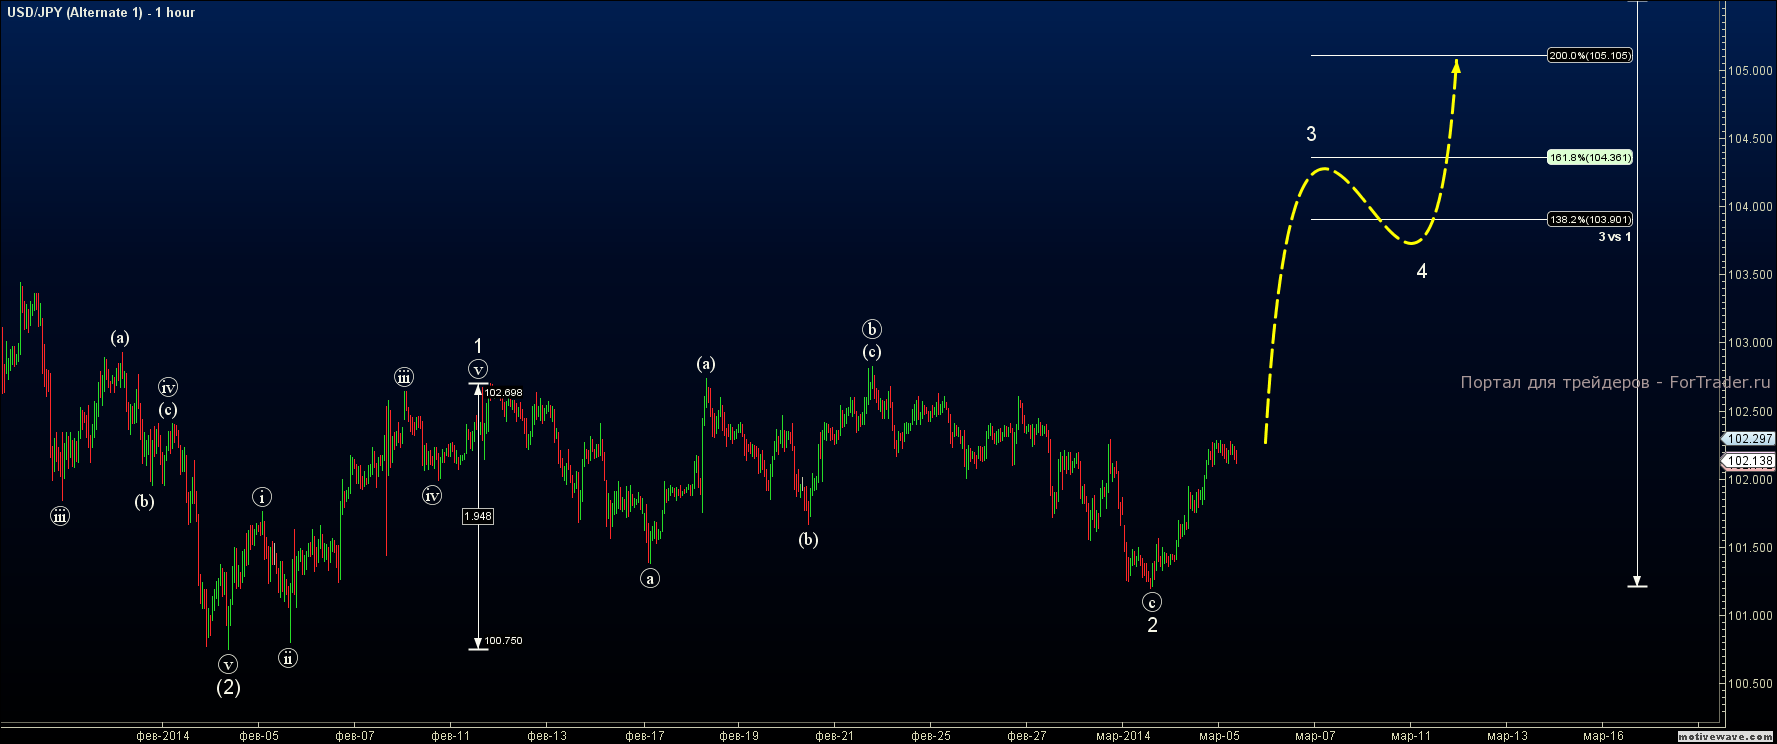1777x744 pixels.
Task: Click the "мар-11" date on the time axis
Action: pos(1411,736)
